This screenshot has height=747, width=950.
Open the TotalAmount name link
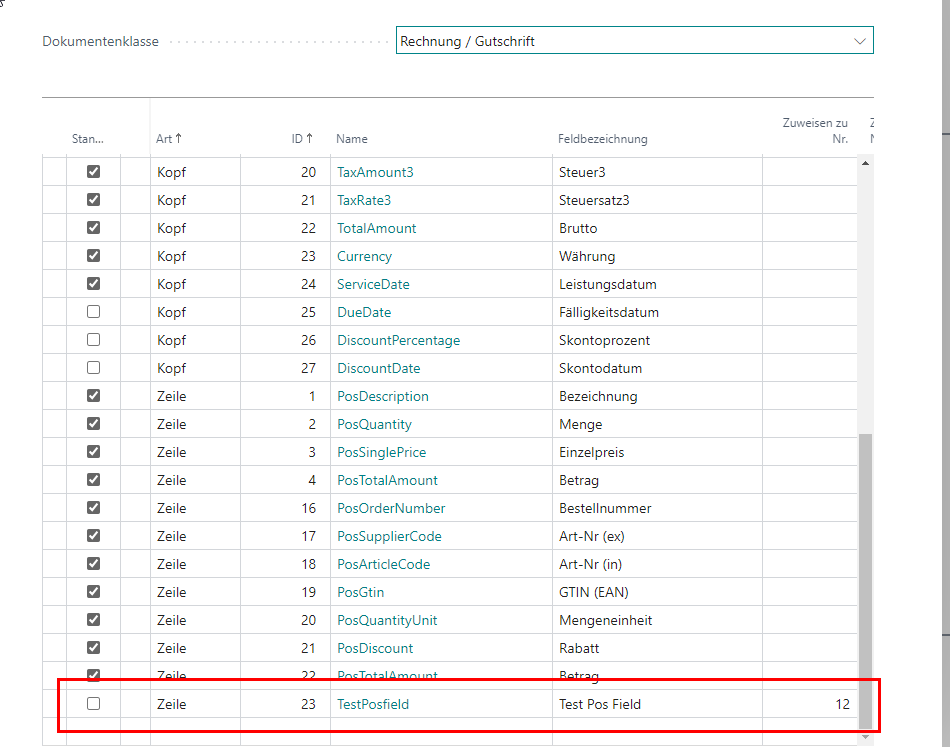[x=376, y=228]
